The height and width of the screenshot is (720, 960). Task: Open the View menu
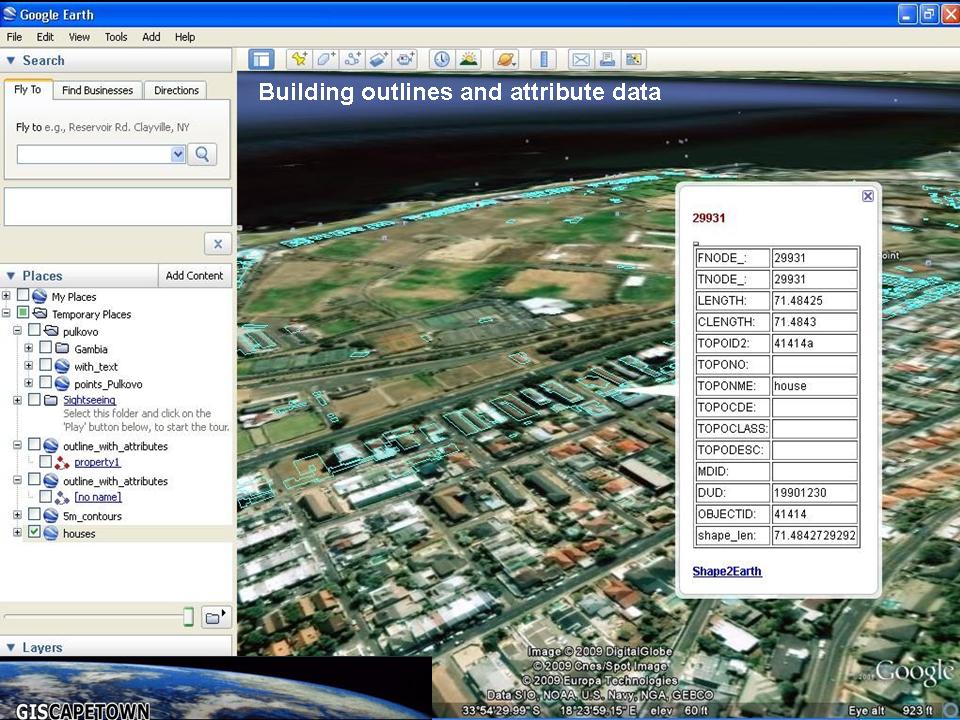[x=79, y=37]
